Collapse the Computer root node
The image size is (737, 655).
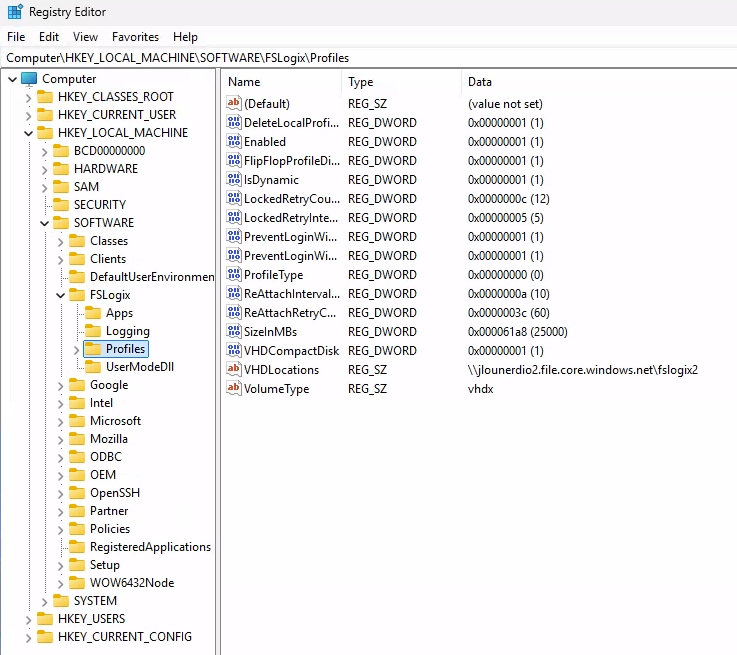tap(13, 79)
